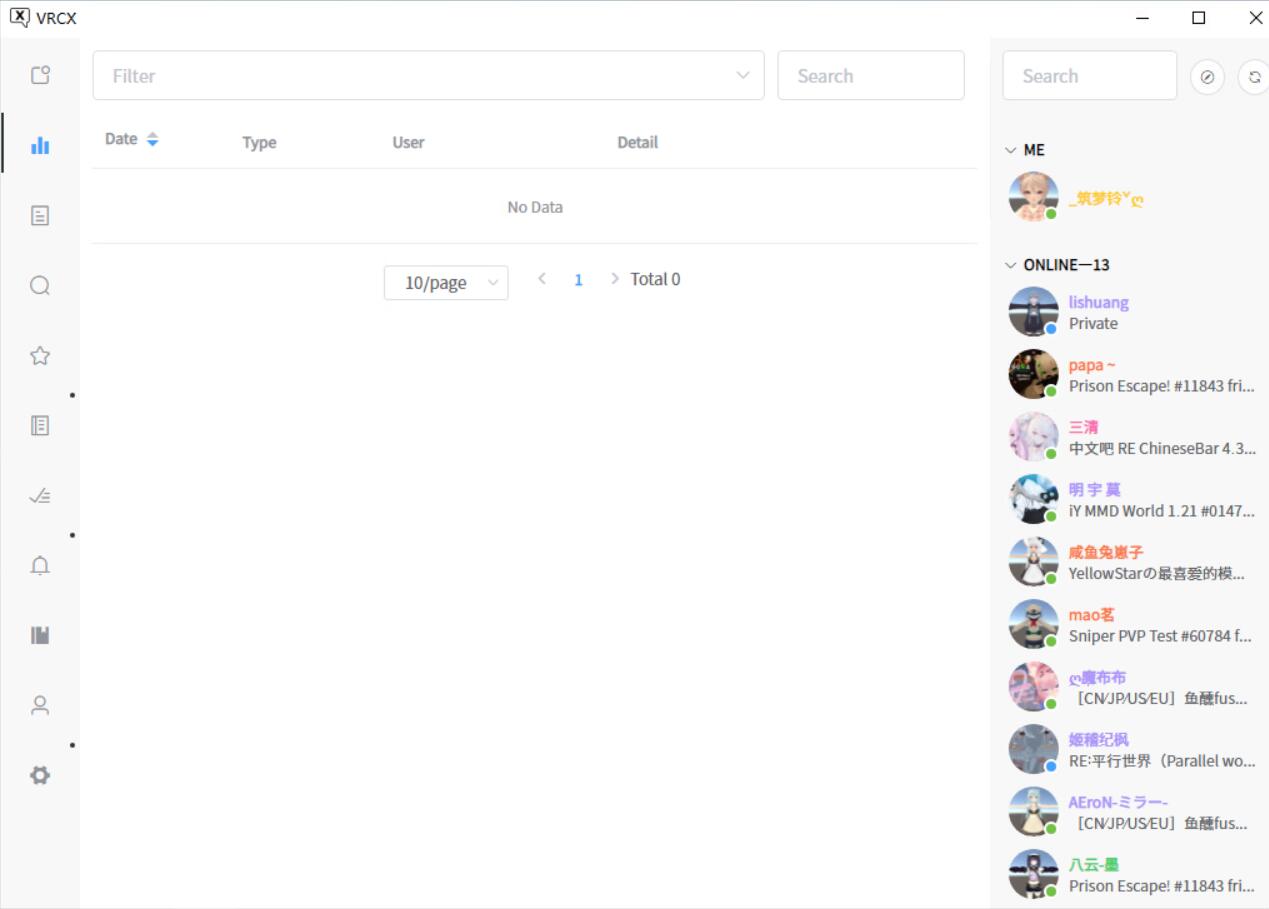
Task: Open the 10/page size selector
Action: point(446,283)
